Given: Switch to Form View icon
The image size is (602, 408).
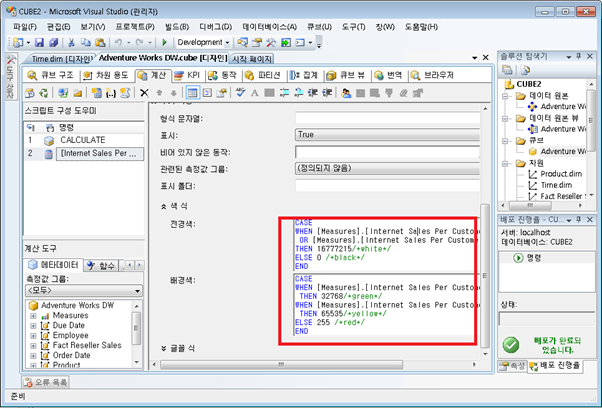Looking at the screenshot, I should pyautogui.click(x=192, y=93).
